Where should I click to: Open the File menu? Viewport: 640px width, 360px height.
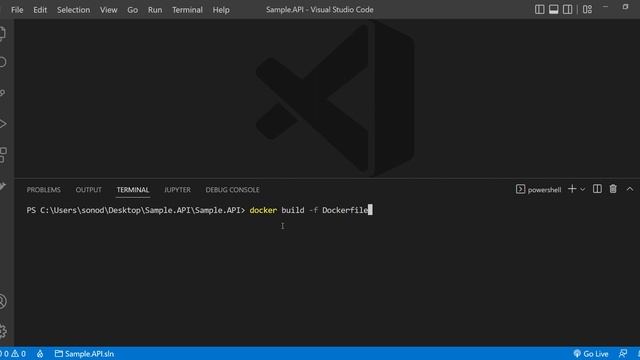pyautogui.click(x=17, y=10)
